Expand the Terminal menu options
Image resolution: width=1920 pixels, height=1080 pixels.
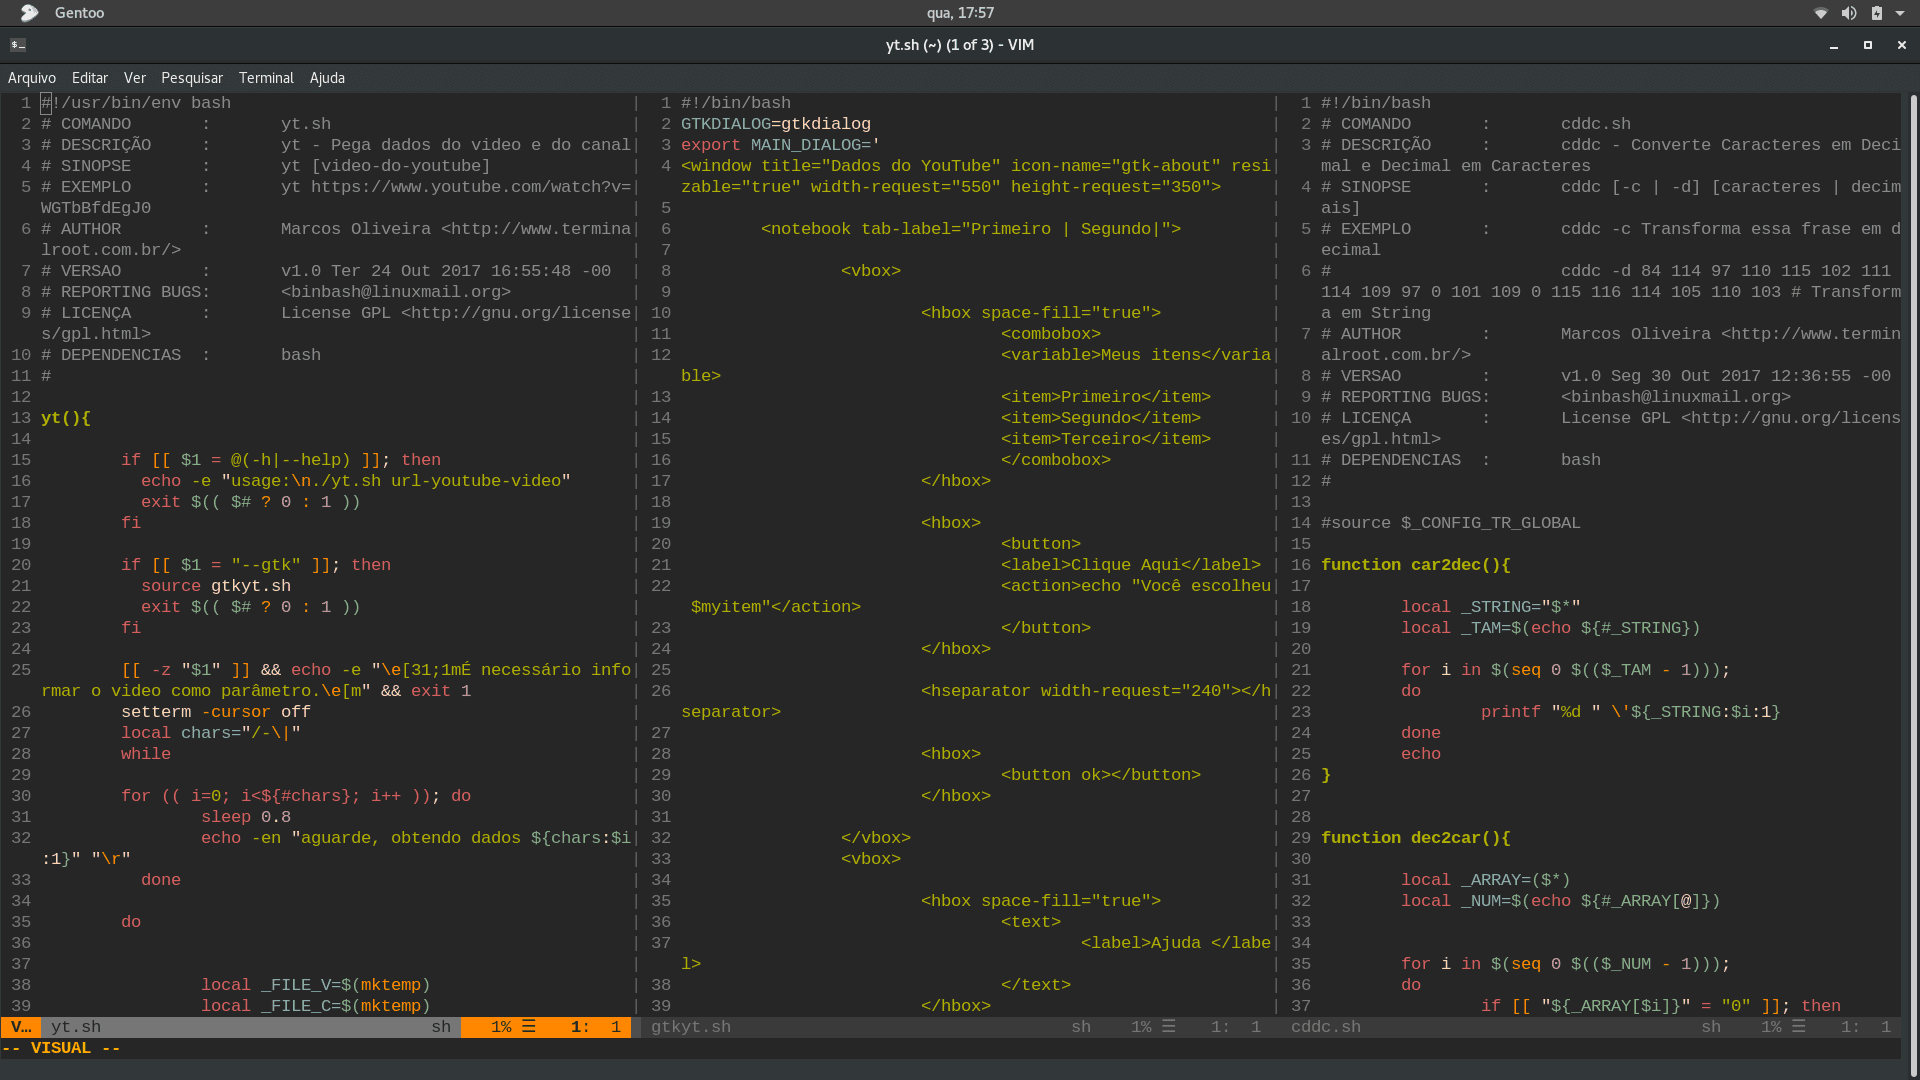point(266,78)
